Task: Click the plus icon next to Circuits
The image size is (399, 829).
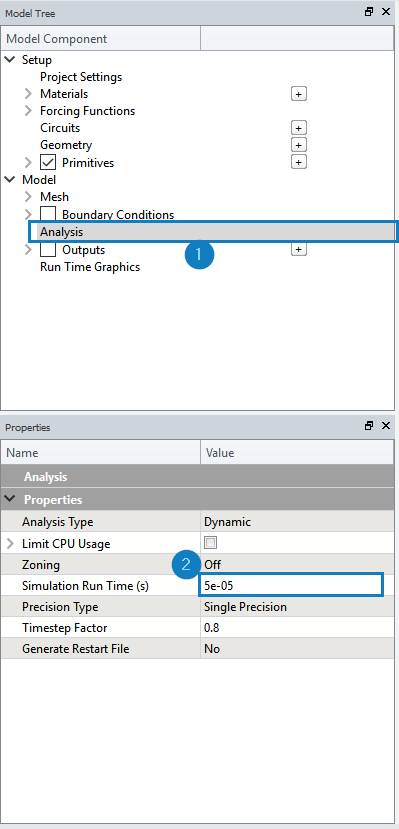Action: pyautogui.click(x=299, y=128)
